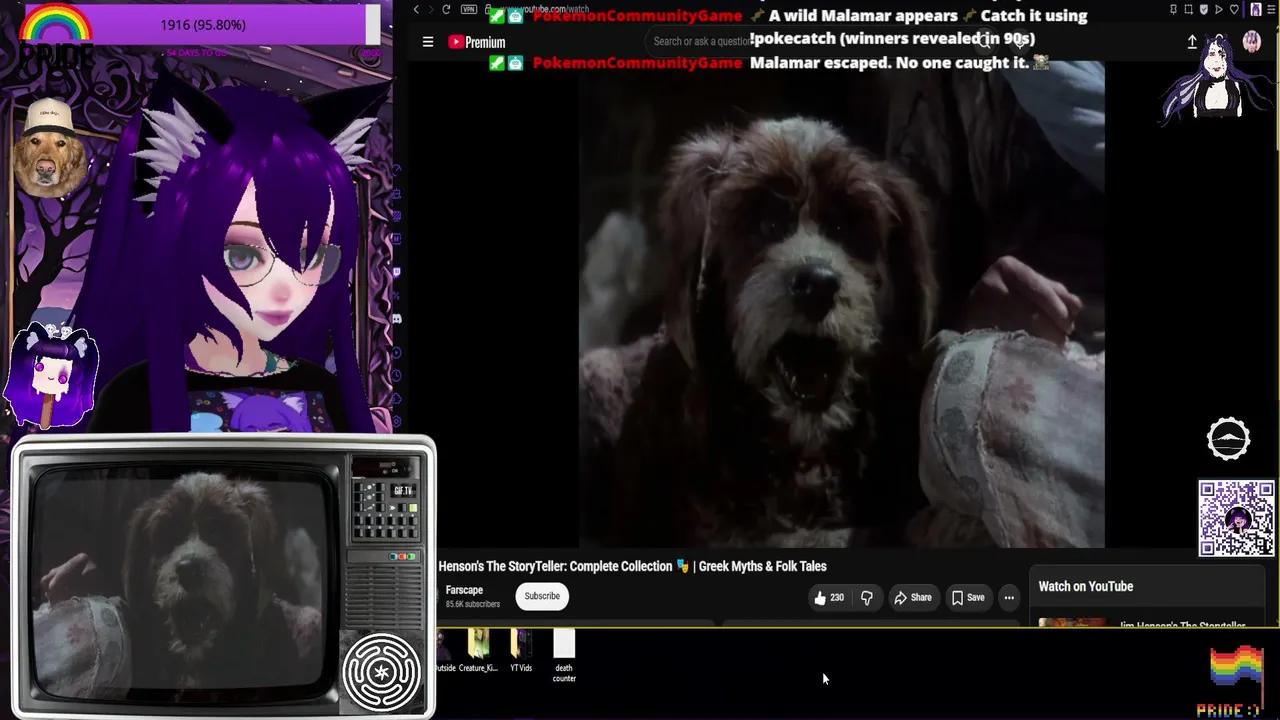This screenshot has width=1280, height=720.
Task: Click the browser forward arrow
Action: pos(431,10)
